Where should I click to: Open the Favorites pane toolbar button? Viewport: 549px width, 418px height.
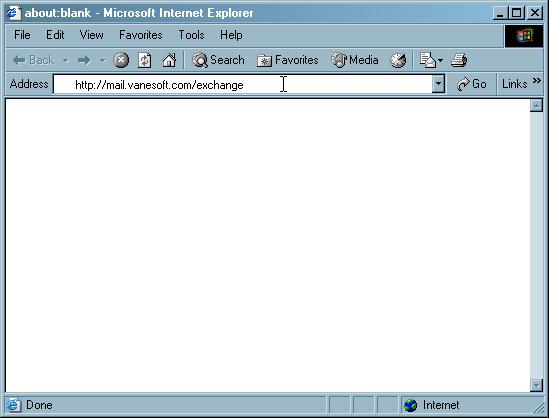coord(287,60)
